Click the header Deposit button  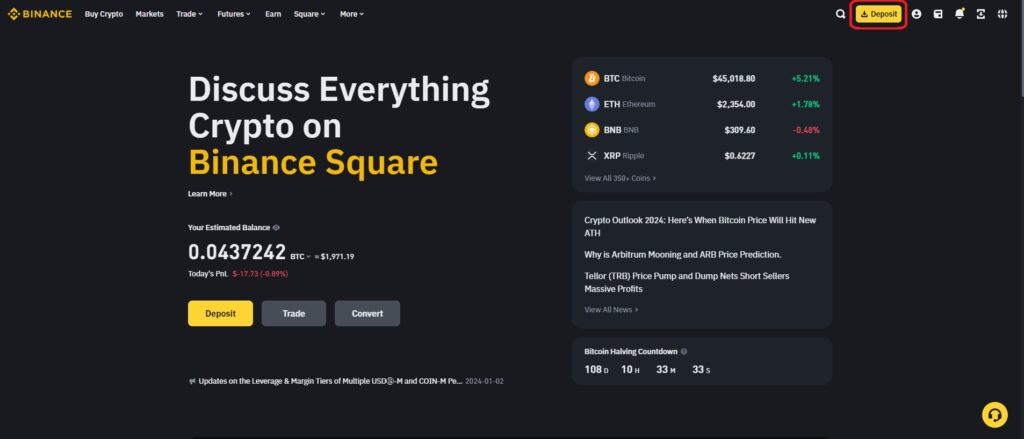(x=878, y=14)
